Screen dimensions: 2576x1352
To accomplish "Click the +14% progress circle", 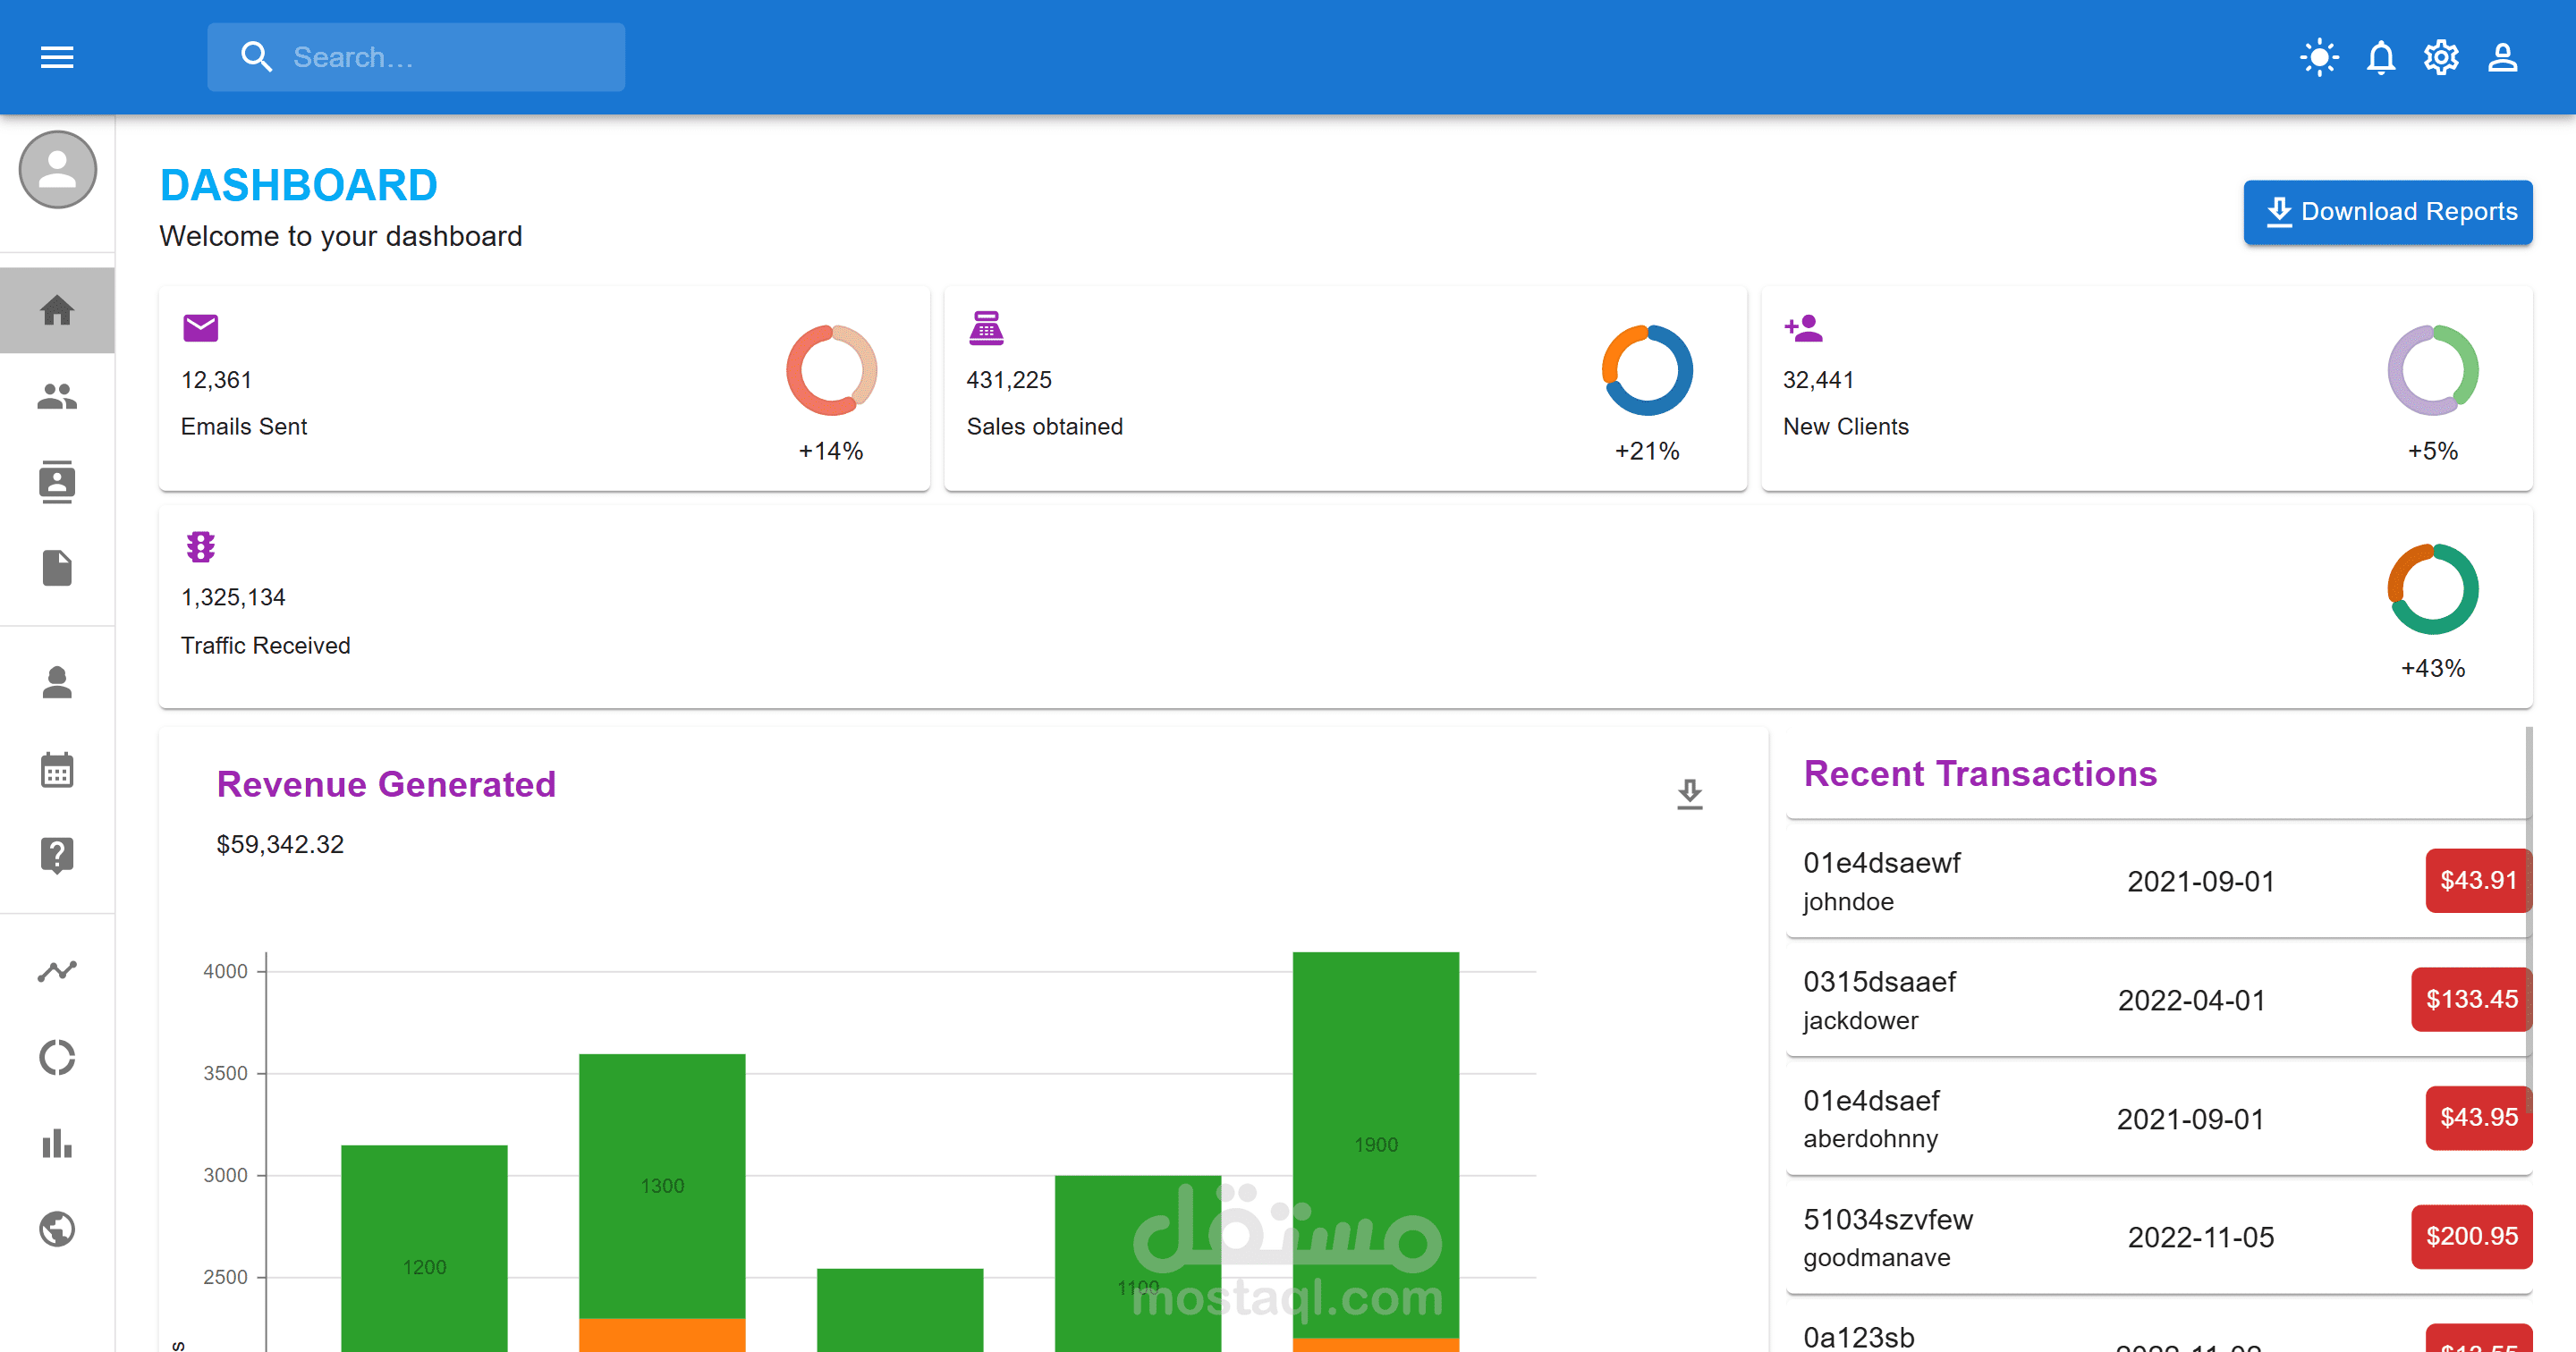I will [x=831, y=370].
